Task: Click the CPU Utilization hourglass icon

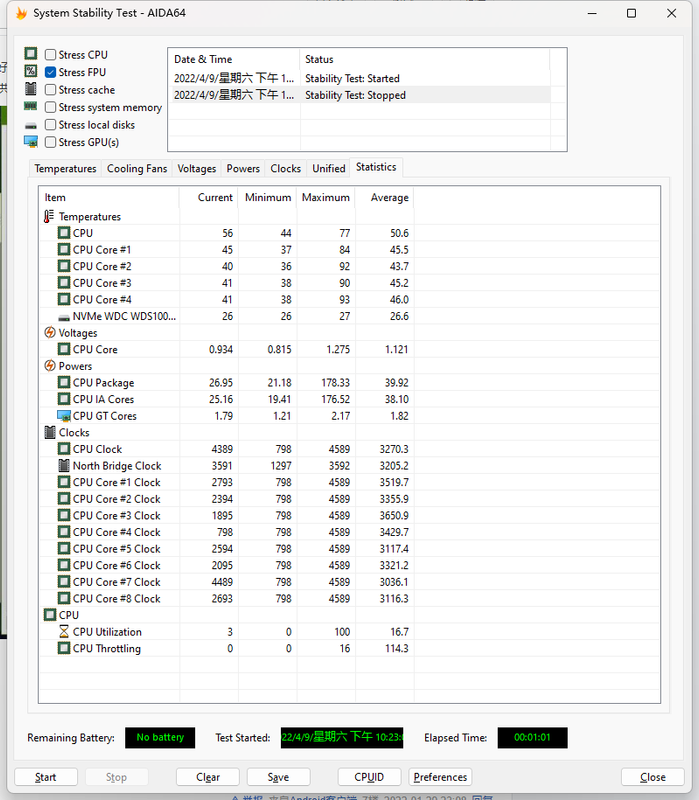Action: (x=64, y=632)
